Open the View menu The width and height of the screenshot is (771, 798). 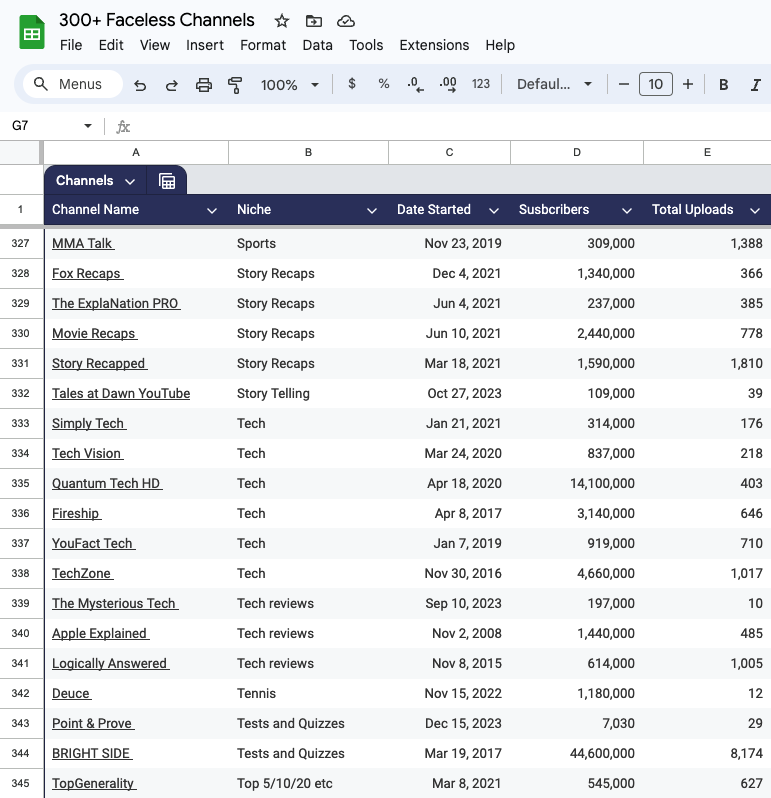pyautogui.click(x=155, y=45)
